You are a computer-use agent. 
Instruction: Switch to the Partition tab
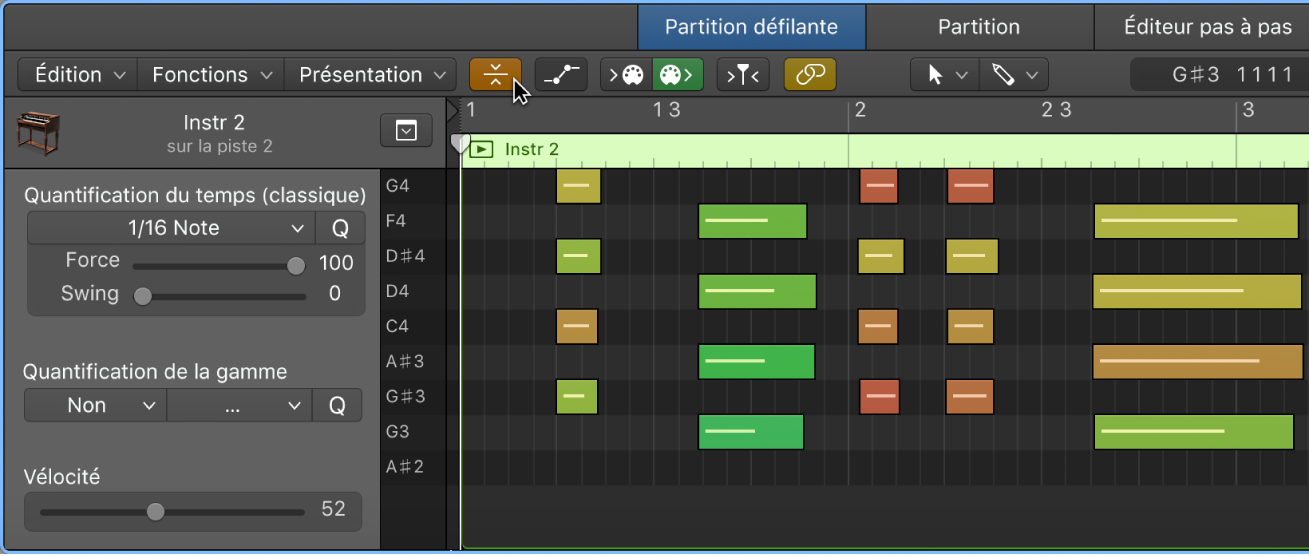(979, 27)
